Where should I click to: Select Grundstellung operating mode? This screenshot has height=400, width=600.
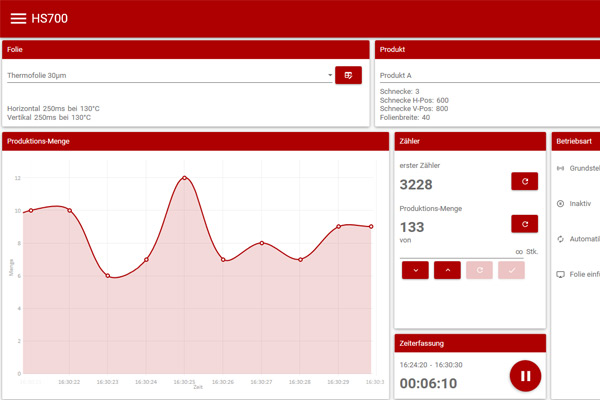(x=578, y=168)
